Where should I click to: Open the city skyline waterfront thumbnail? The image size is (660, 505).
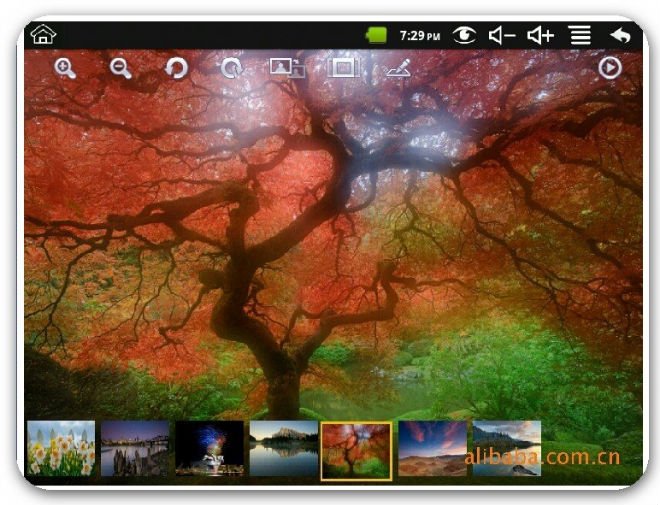tap(135, 448)
